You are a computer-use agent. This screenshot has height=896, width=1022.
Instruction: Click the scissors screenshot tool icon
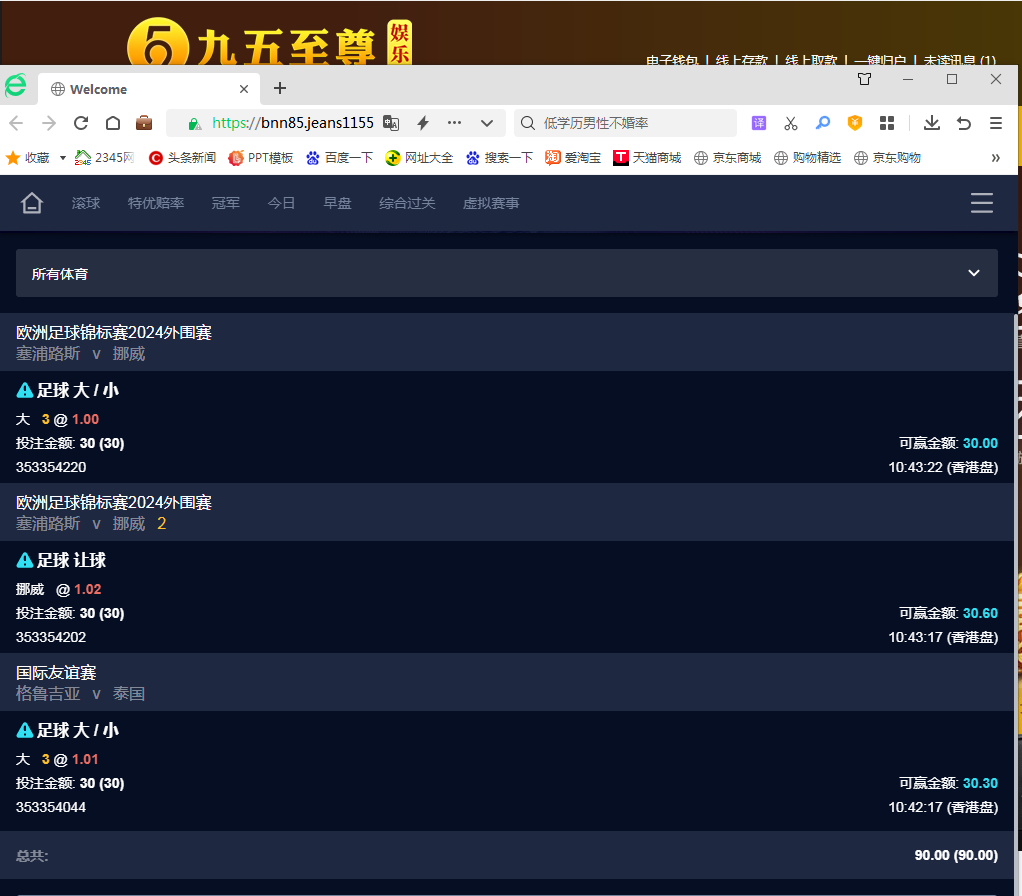(x=791, y=123)
